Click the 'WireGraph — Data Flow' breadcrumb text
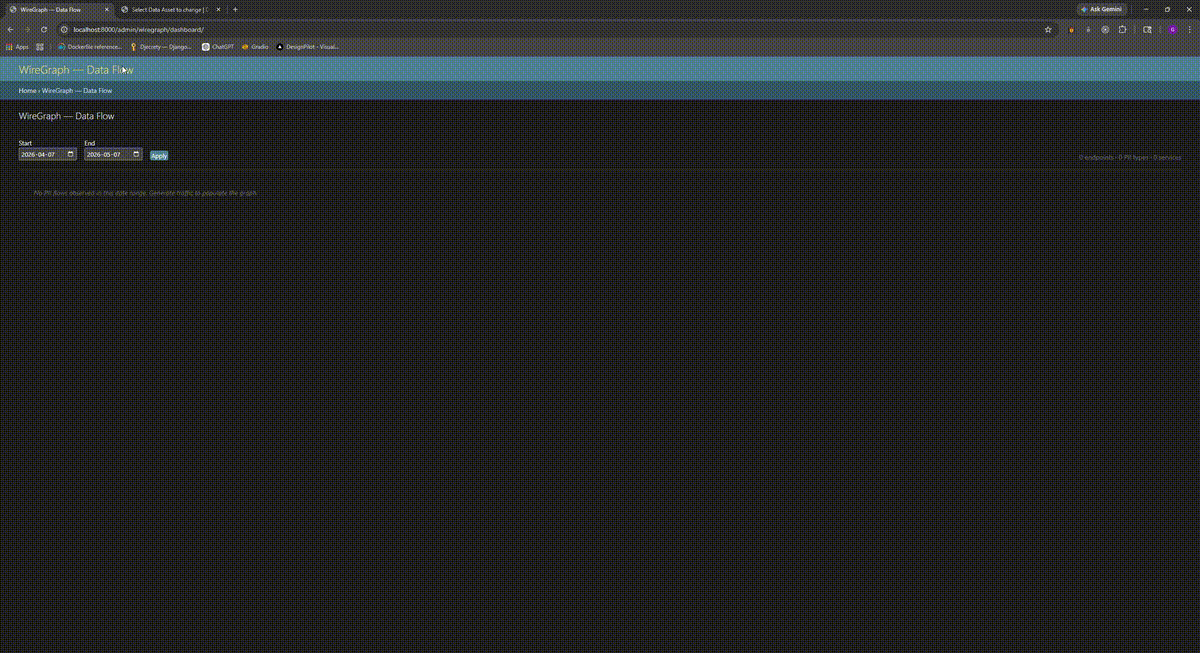 77,91
